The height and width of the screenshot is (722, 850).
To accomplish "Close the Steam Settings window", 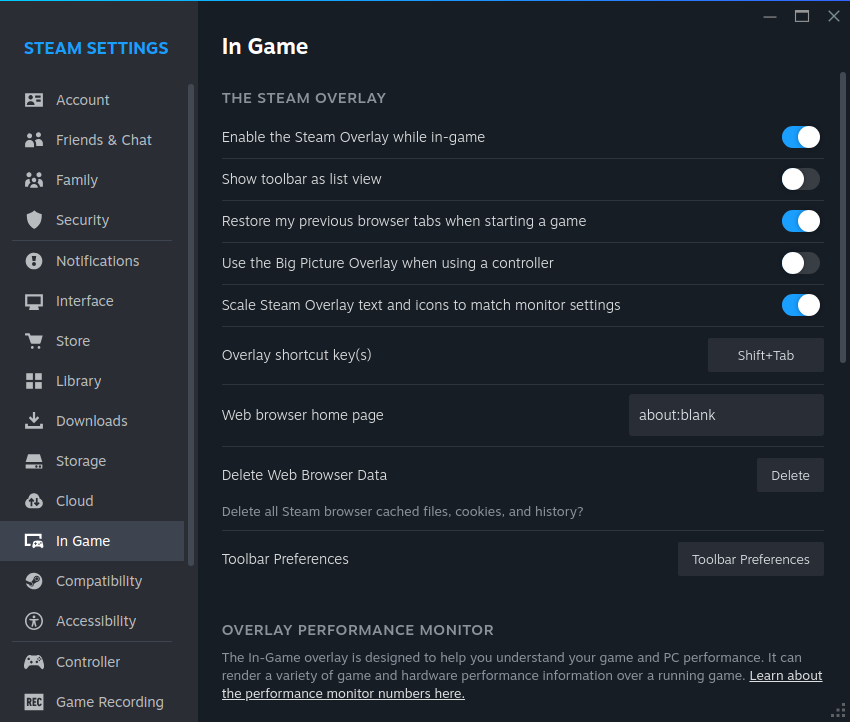I will pyautogui.click(x=834, y=16).
